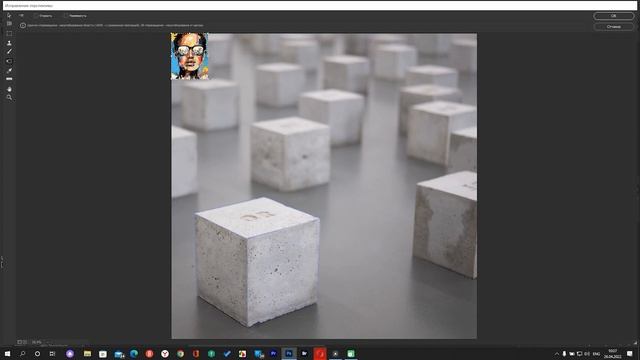Open Adobe Bridge from taskbar

(x=304, y=353)
